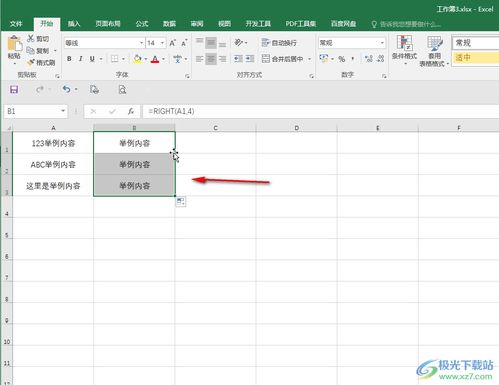Image resolution: width=499 pixels, height=385 pixels.
Task: Open format as table 套用表格格式
Action: click(x=434, y=50)
